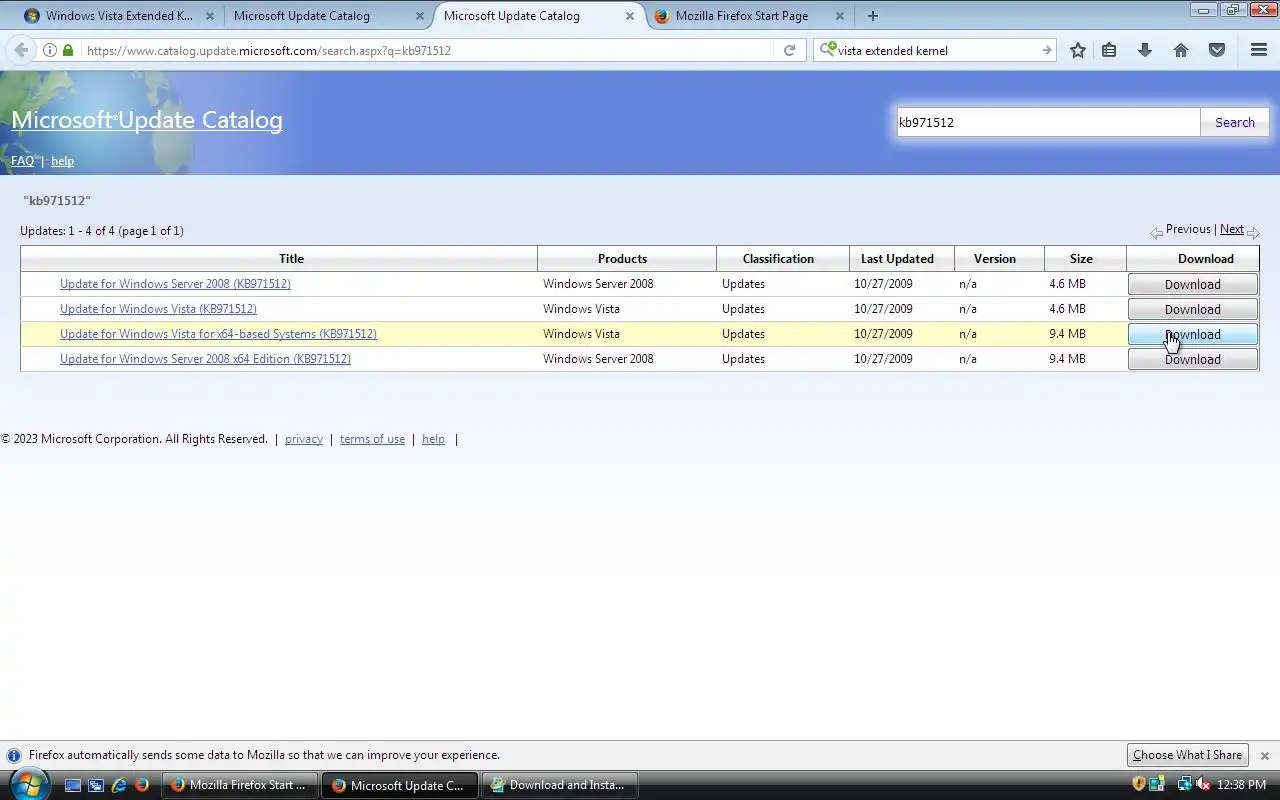Sort table by Title column header
Screen dimensions: 1280x800
pos(291,259)
